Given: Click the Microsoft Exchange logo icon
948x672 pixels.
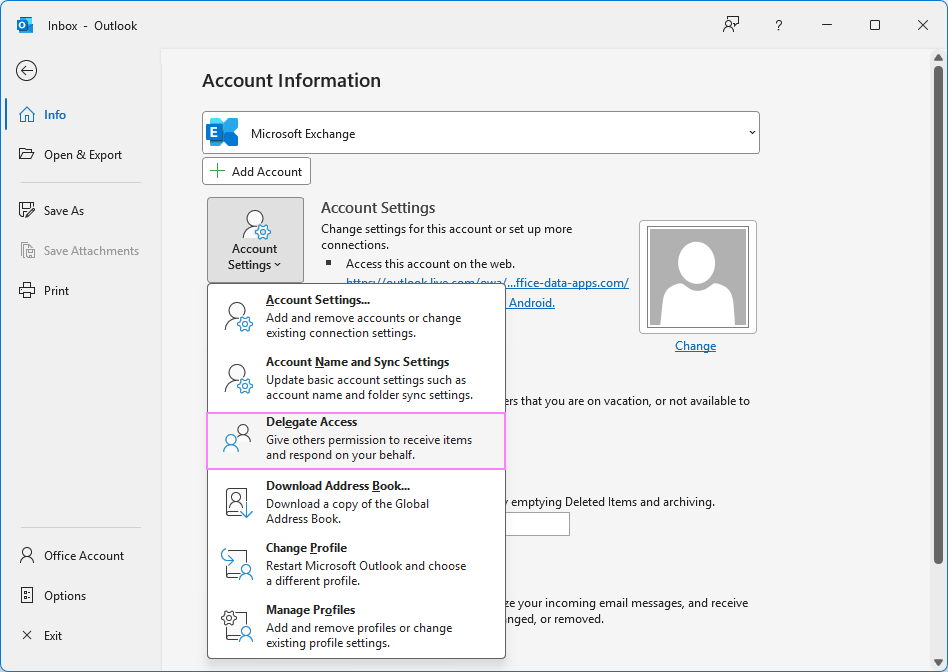Looking at the screenshot, I should [222, 132].
